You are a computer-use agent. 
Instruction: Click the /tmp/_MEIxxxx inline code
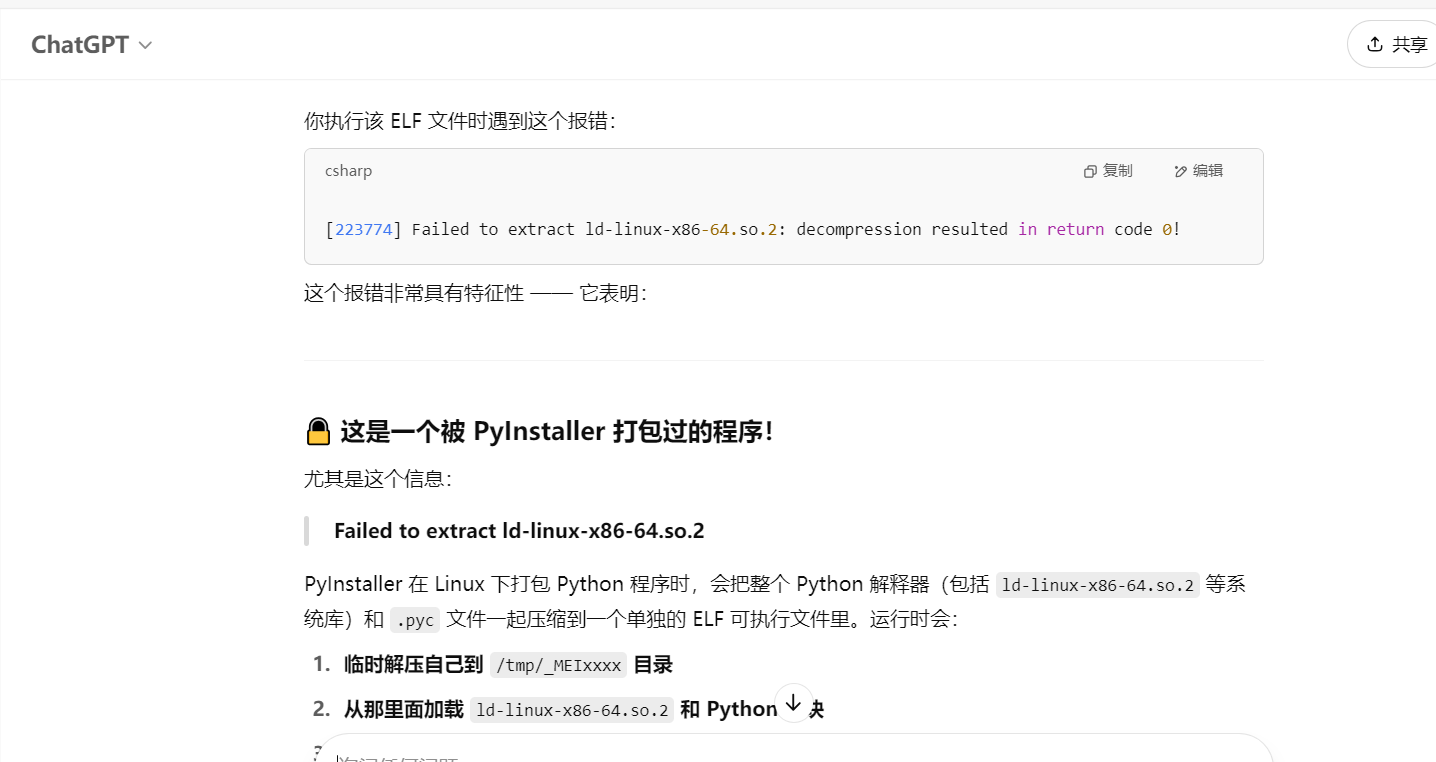[558, 665]
